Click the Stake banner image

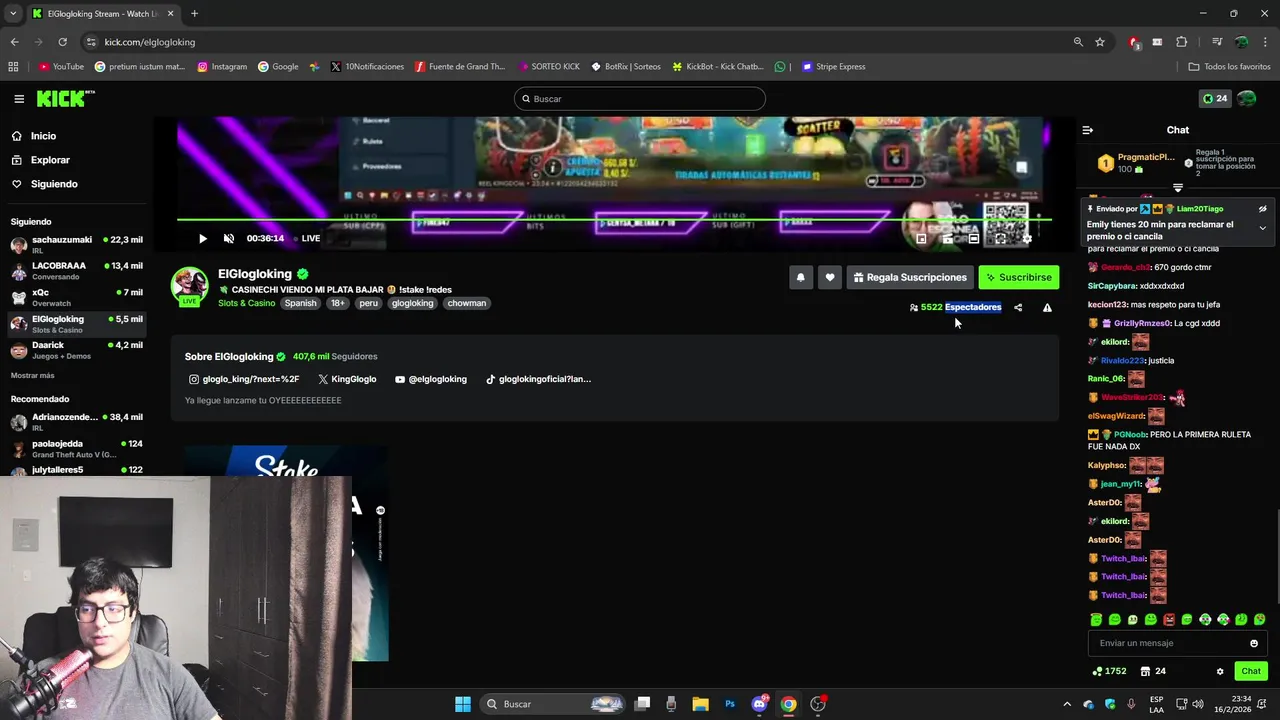click(285, 553)
